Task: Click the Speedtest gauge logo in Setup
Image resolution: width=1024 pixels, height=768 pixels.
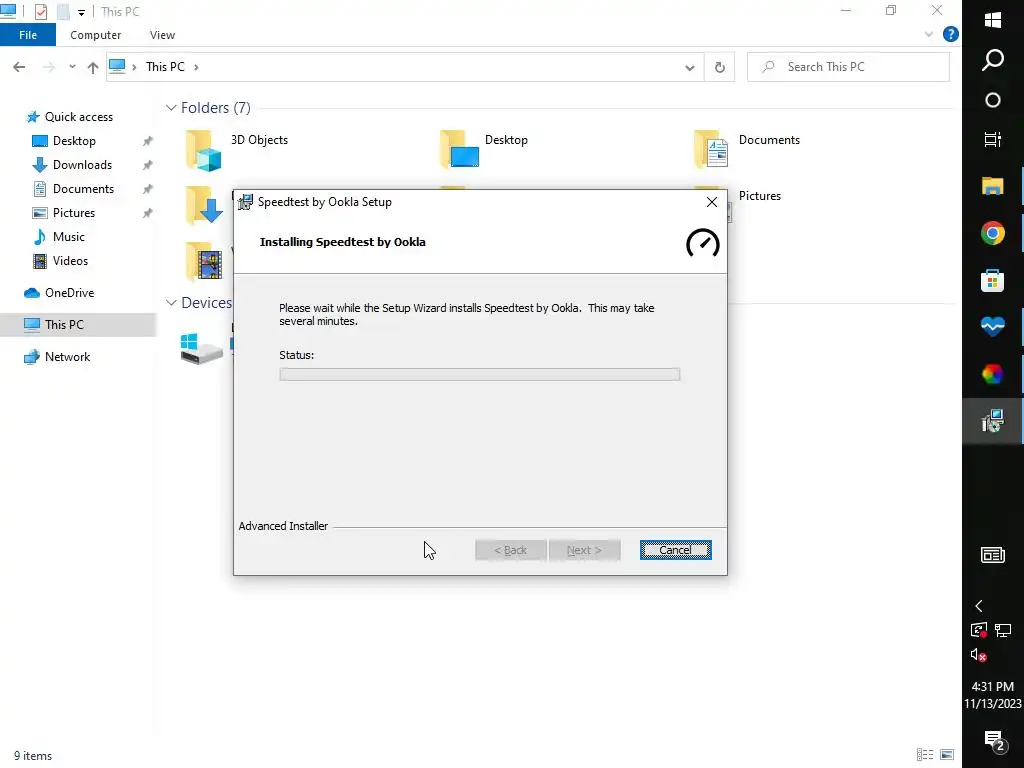Action: pyautogui.click(x=703, y=243)
